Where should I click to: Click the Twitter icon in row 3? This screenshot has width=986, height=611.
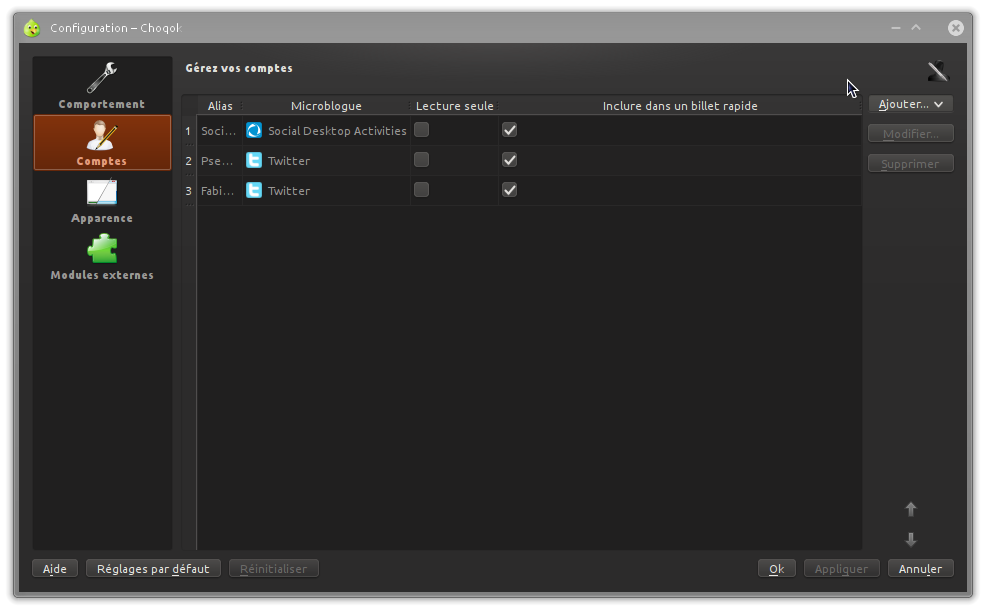point(254,190)
